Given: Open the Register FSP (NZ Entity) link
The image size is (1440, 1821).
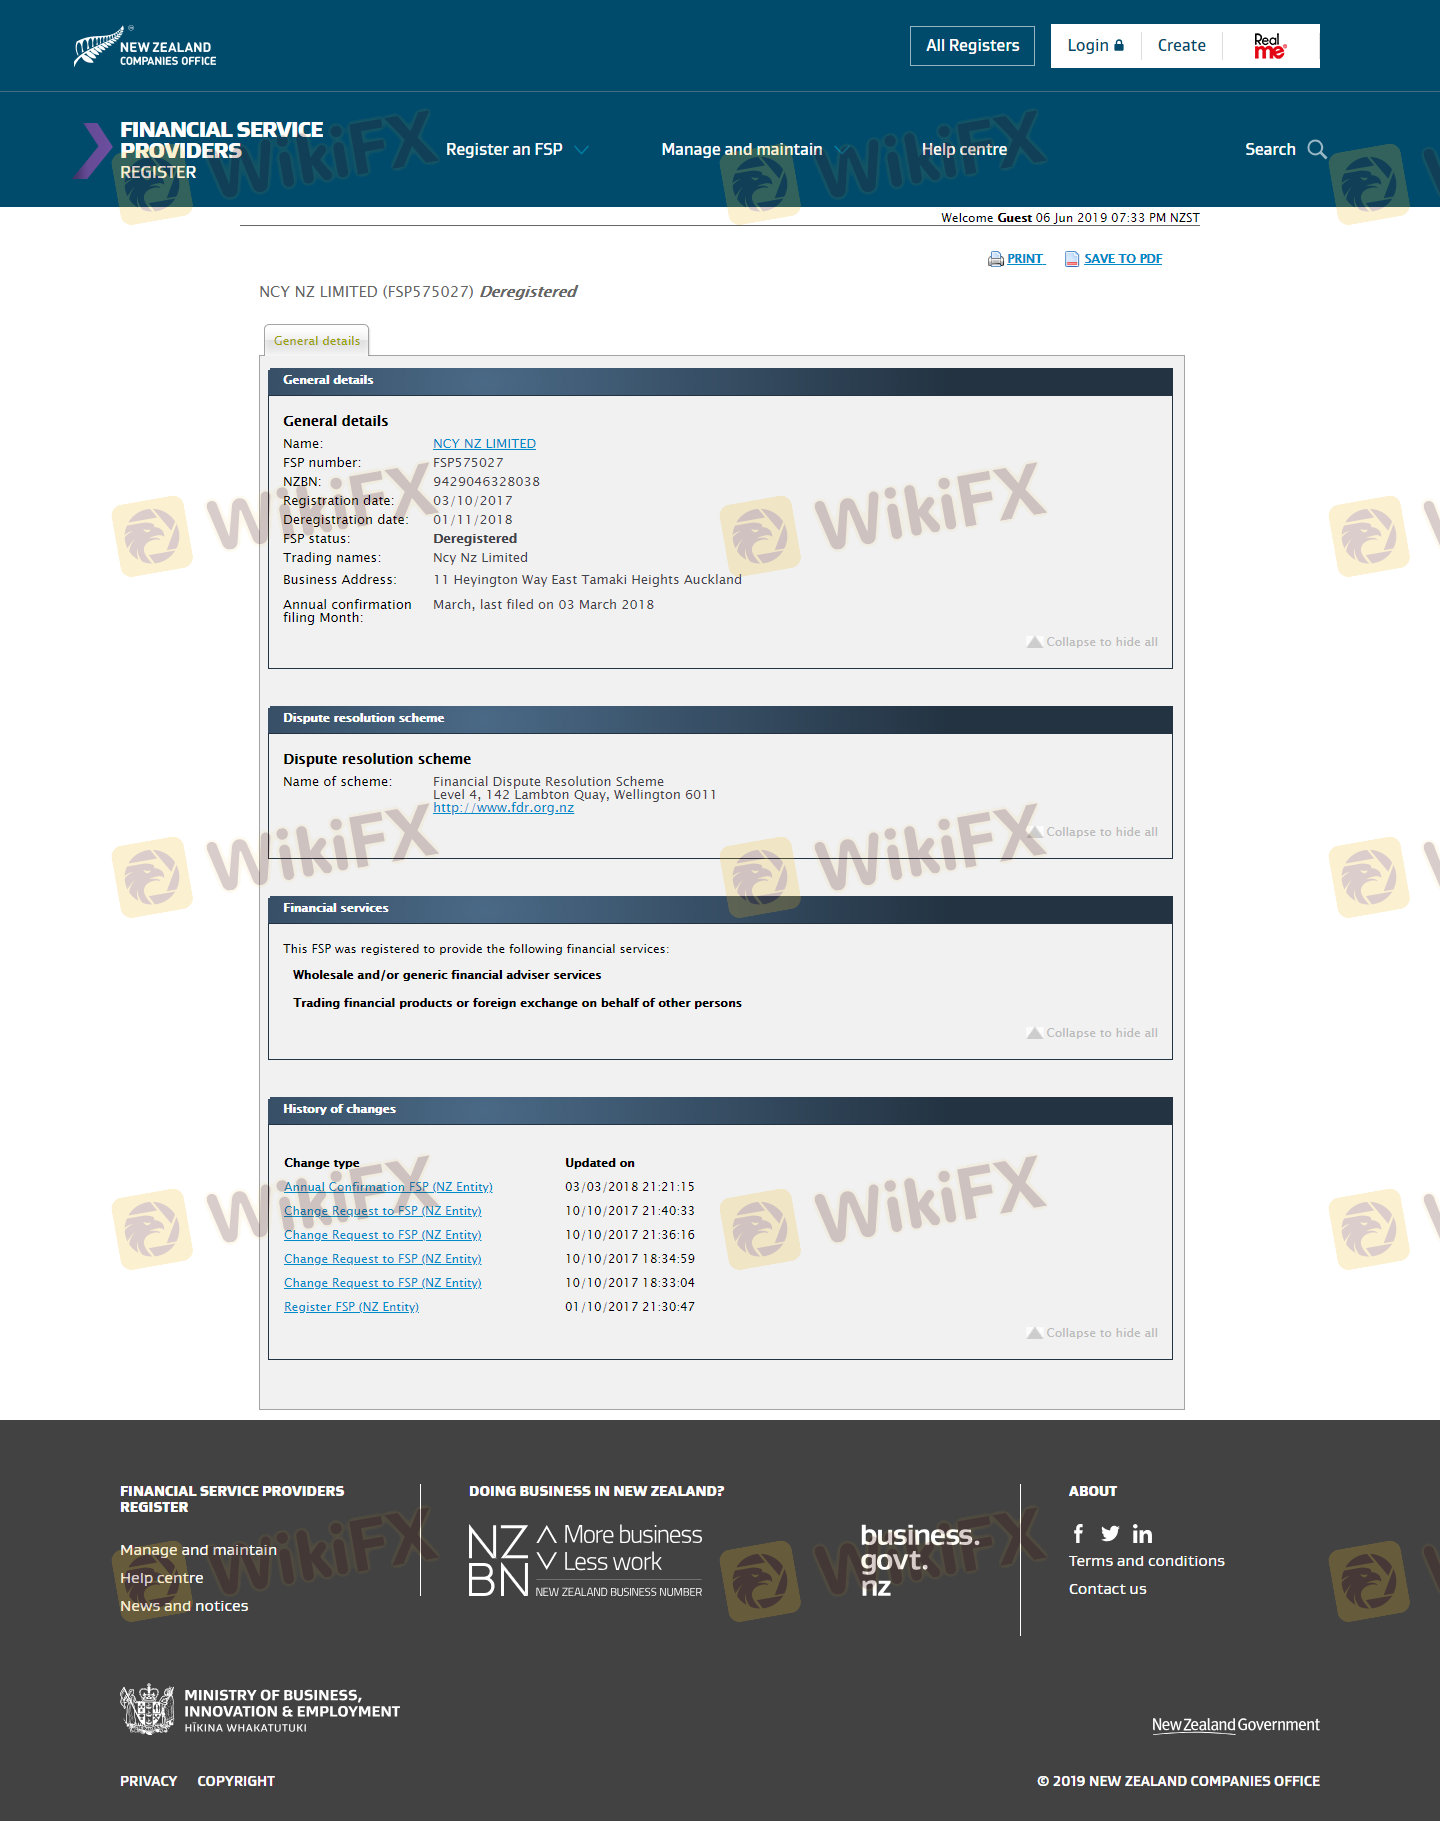Looking at the screenshot, I should [x=351, y=1307].
